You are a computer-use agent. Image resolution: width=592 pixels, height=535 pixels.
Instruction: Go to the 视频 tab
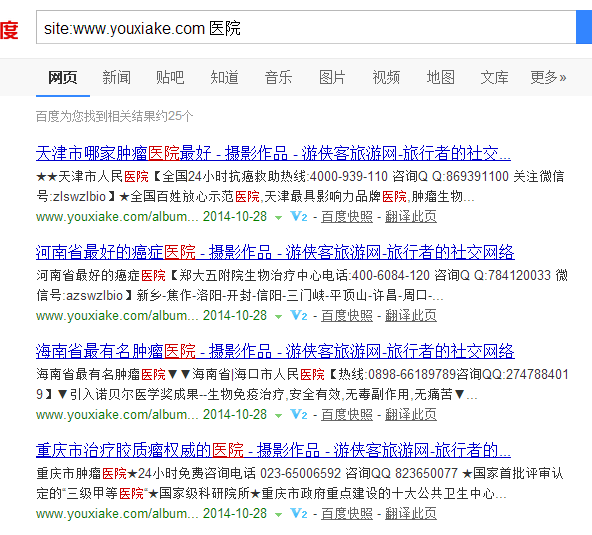point(386,78)
